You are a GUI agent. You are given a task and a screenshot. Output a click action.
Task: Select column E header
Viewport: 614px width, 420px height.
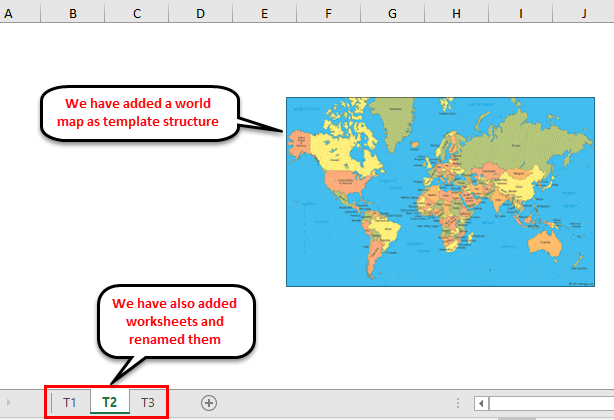pos(265,13)
